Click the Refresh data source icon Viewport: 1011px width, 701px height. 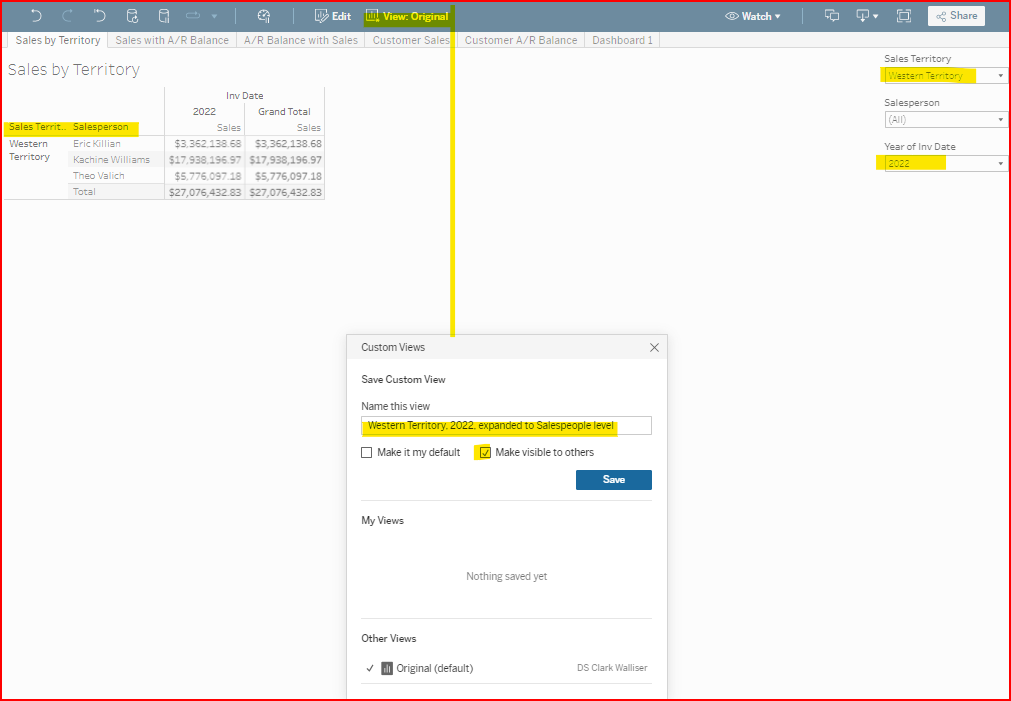tap(132, 16)
